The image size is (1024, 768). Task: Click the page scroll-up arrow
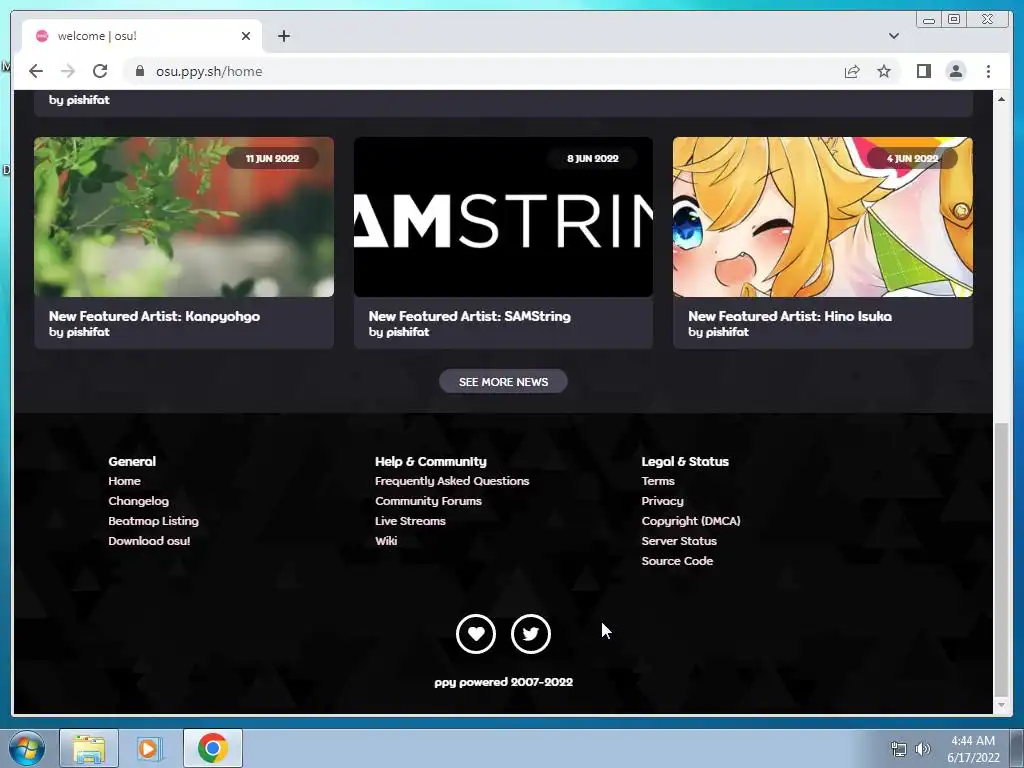click(x=1001, y=99)
